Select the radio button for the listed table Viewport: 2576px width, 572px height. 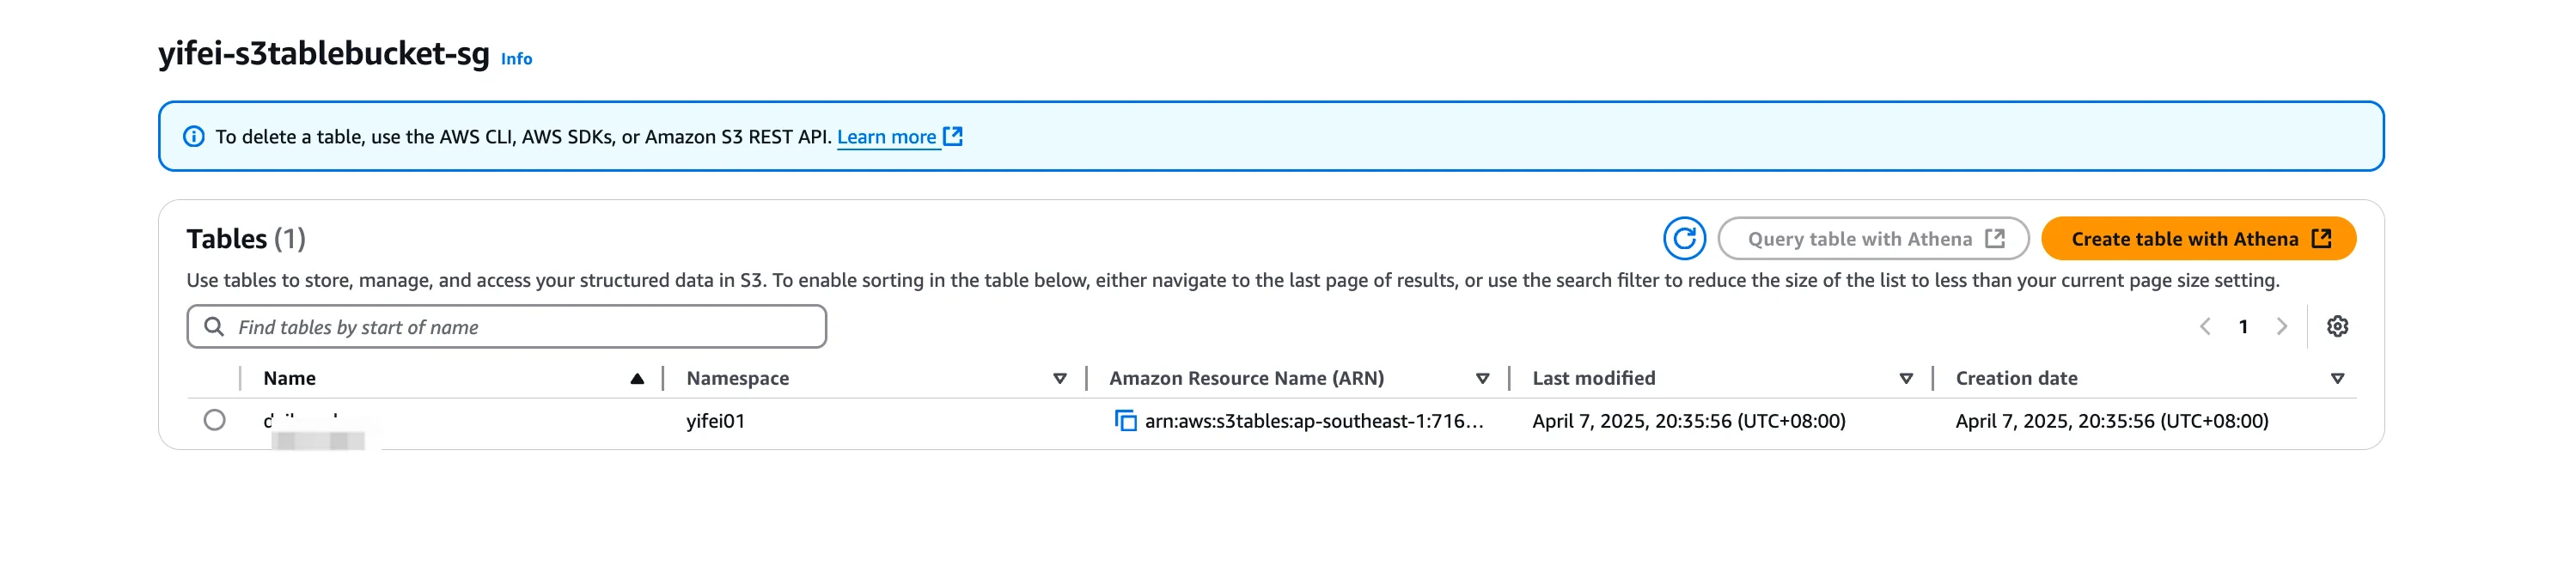pyautogui.click(x=216, y=421)
